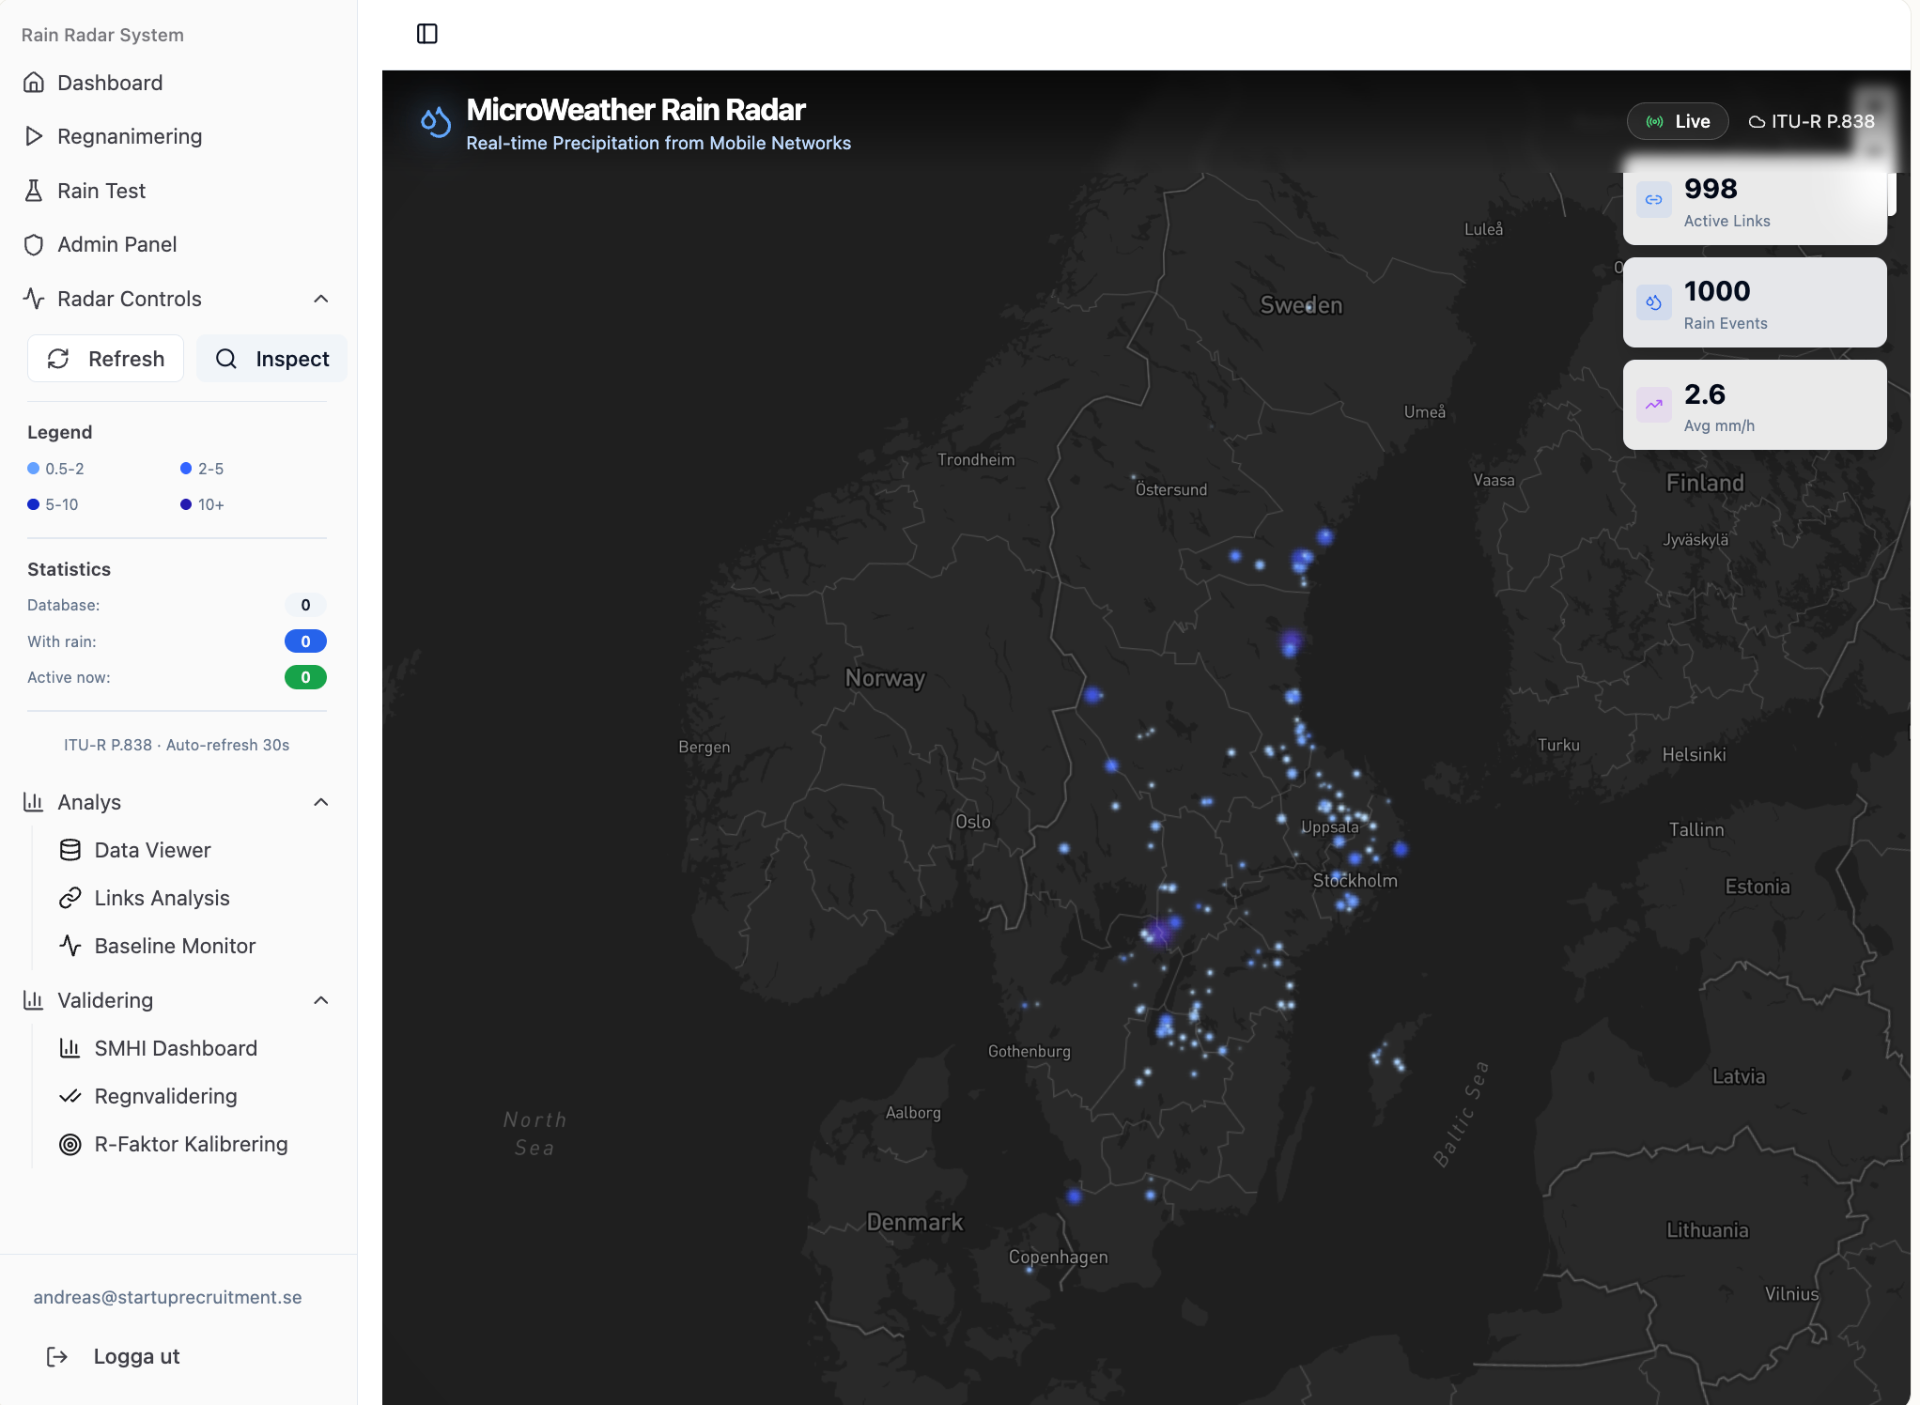
Task: Open the Admin Panel shield icon
Action: point(33,244)
